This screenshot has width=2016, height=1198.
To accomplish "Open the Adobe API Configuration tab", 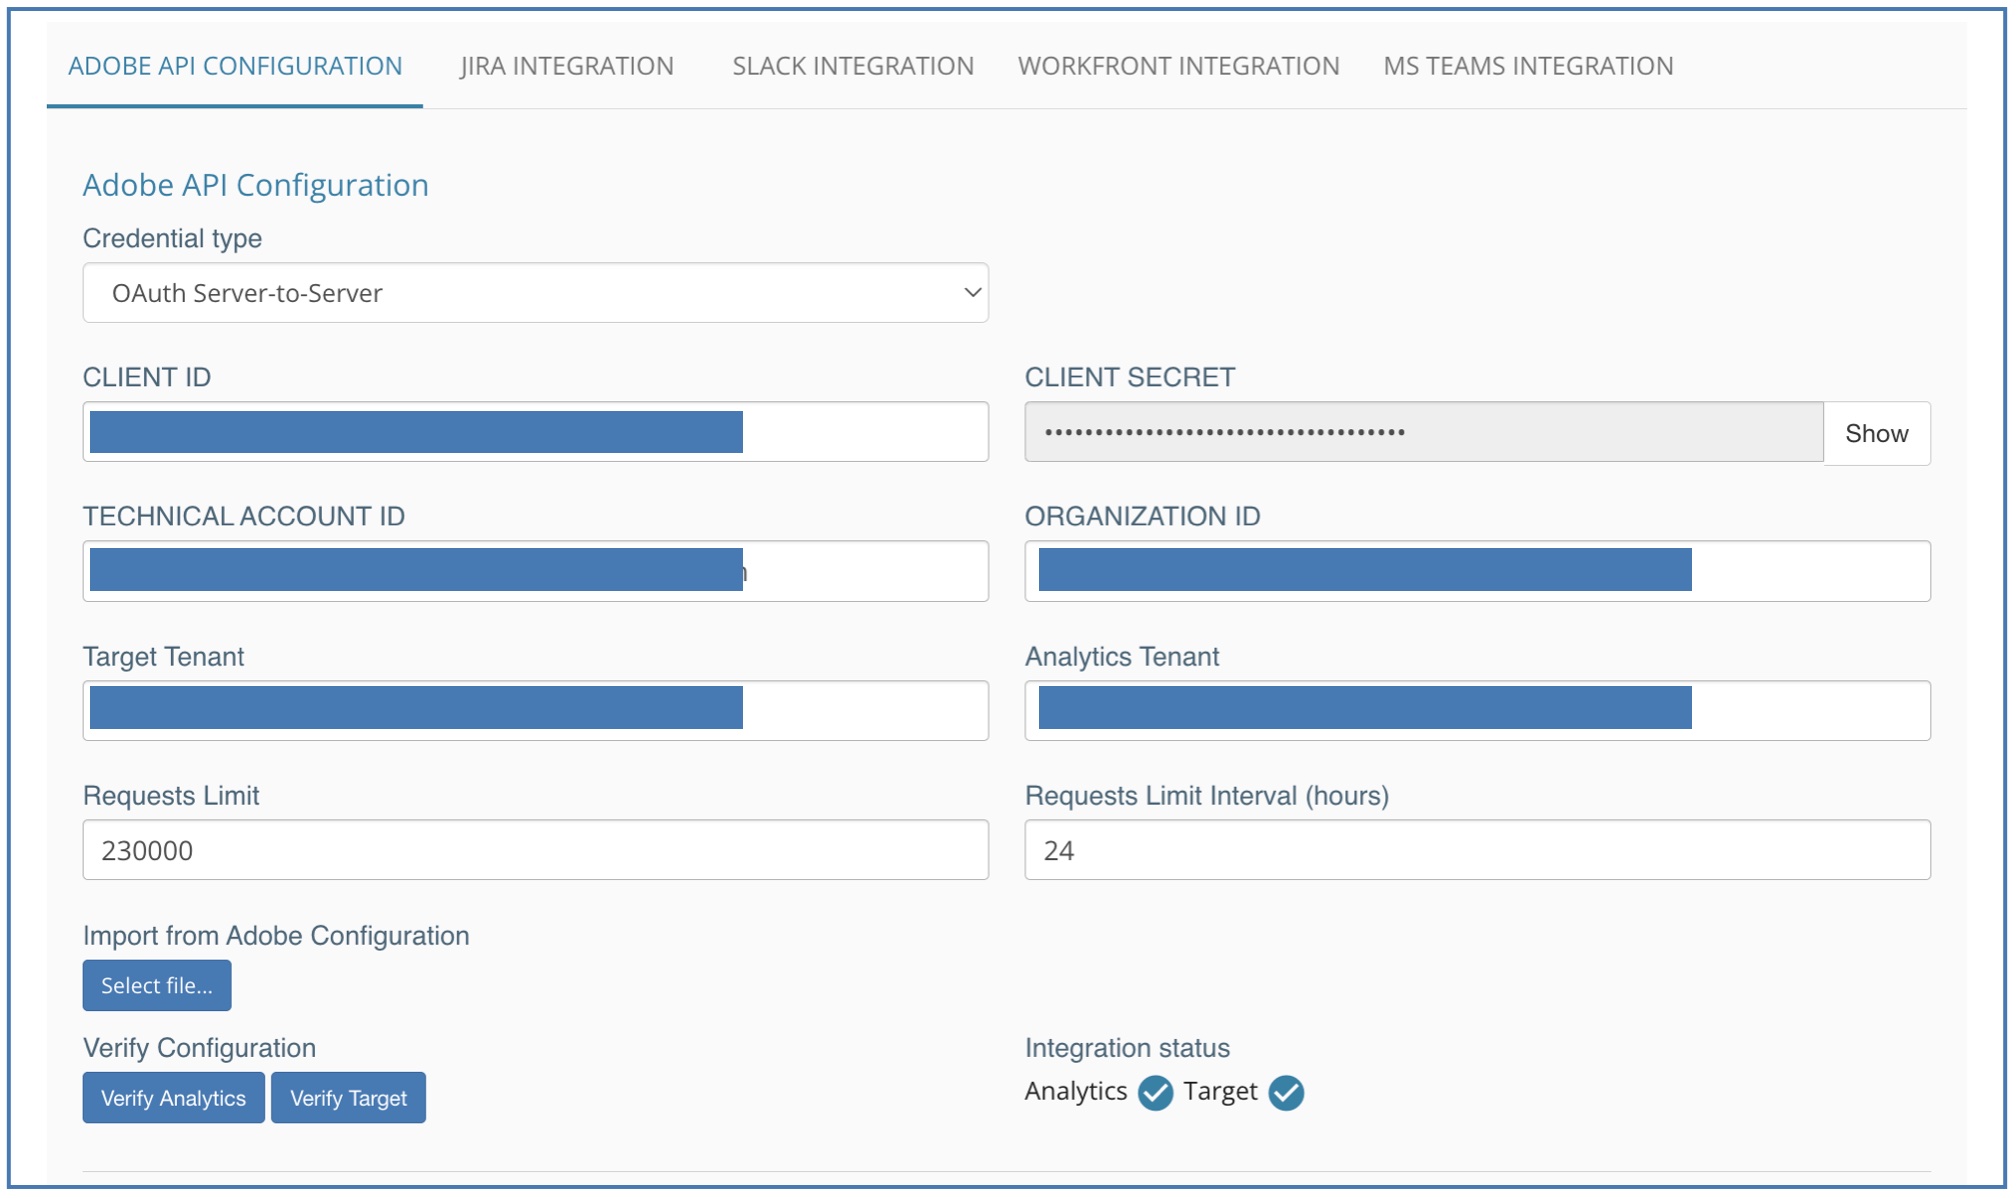I will [x=235, y=66].
